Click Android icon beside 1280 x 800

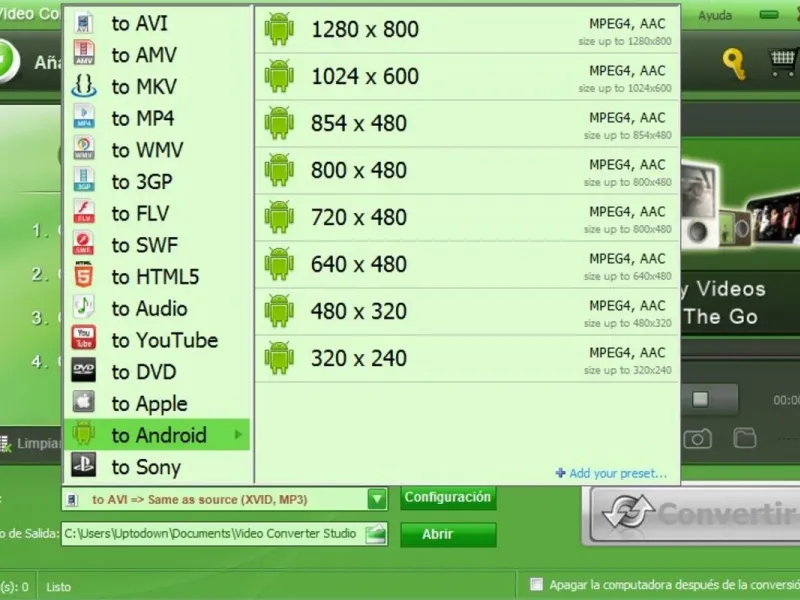coord(279,29)
